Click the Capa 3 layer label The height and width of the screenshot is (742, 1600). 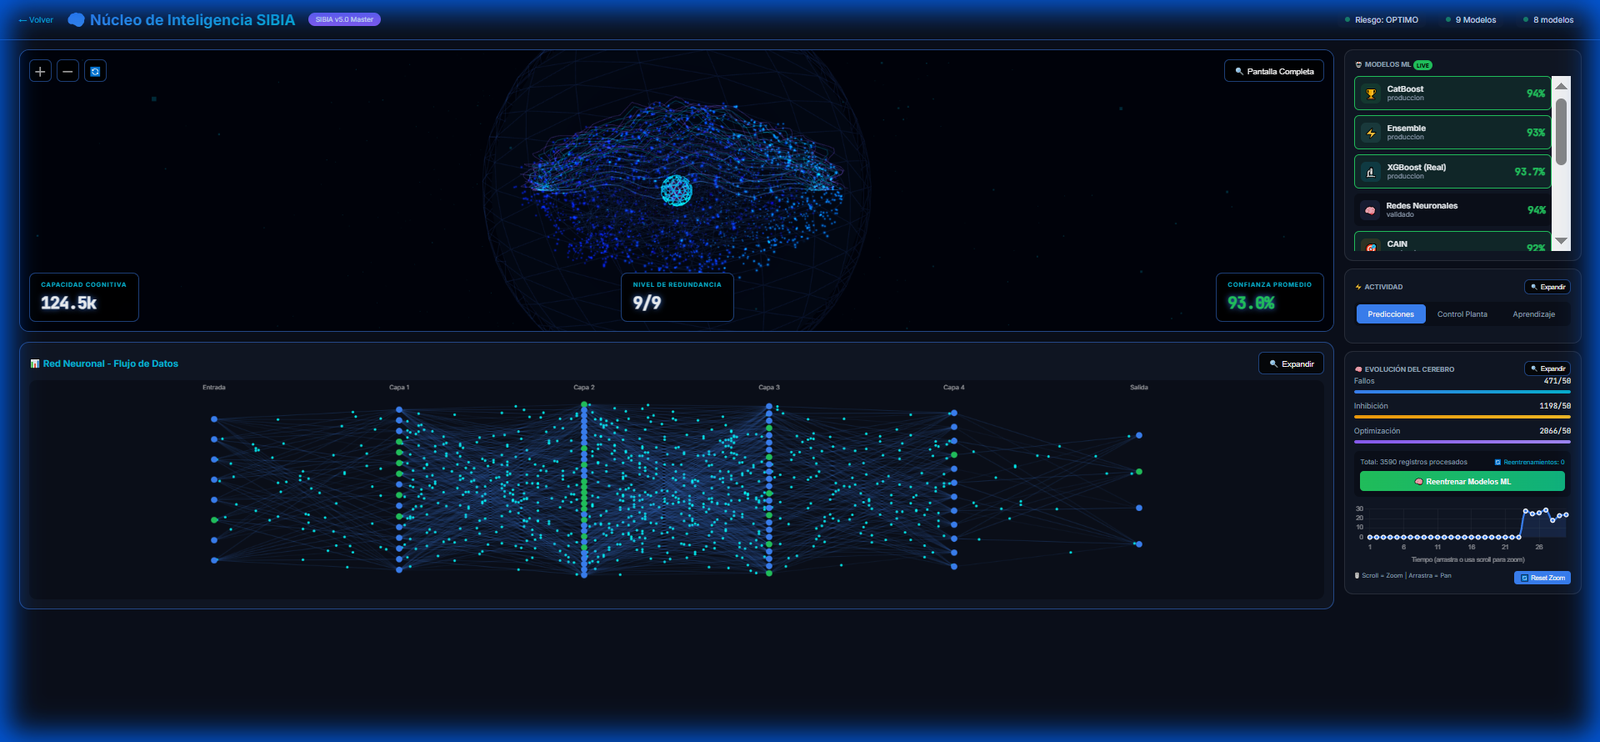pyautogui.click(x=769, y=387)
